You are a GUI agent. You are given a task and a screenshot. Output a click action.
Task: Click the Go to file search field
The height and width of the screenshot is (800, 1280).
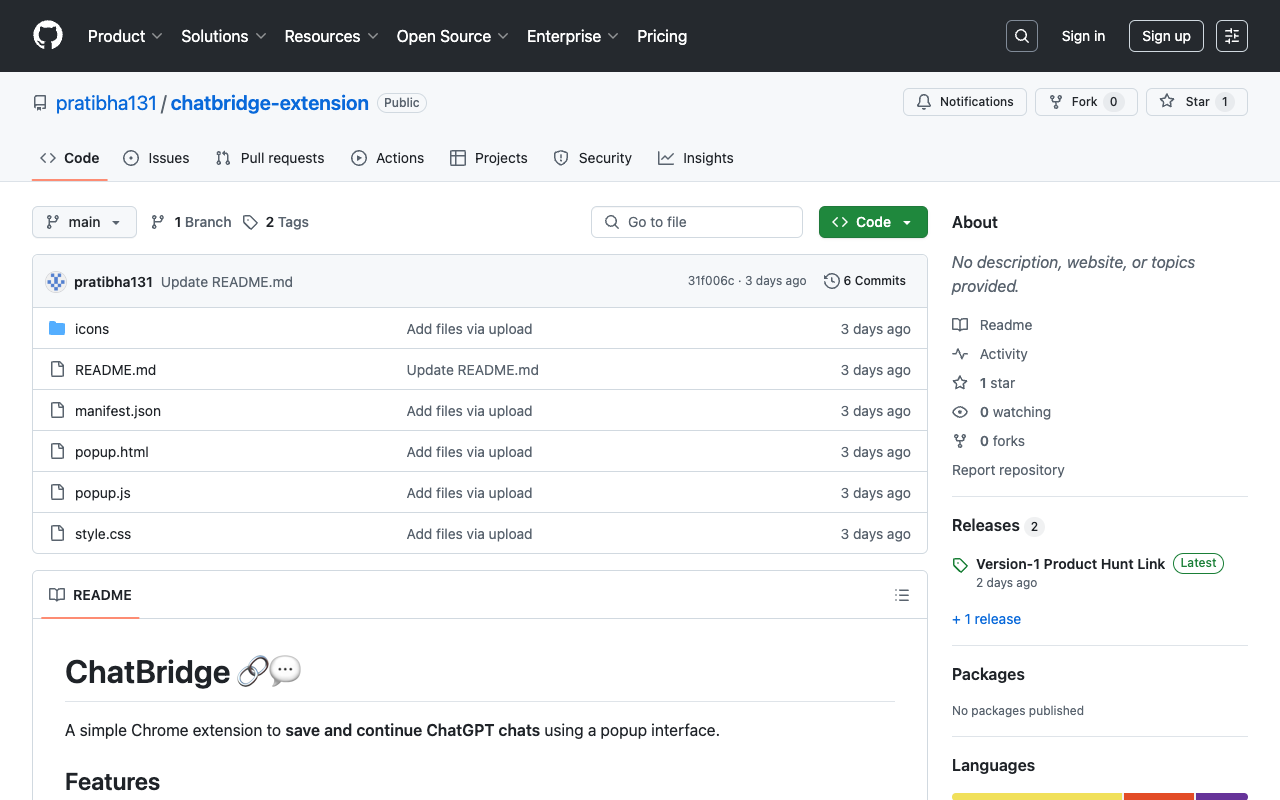[x=697, y=221]
